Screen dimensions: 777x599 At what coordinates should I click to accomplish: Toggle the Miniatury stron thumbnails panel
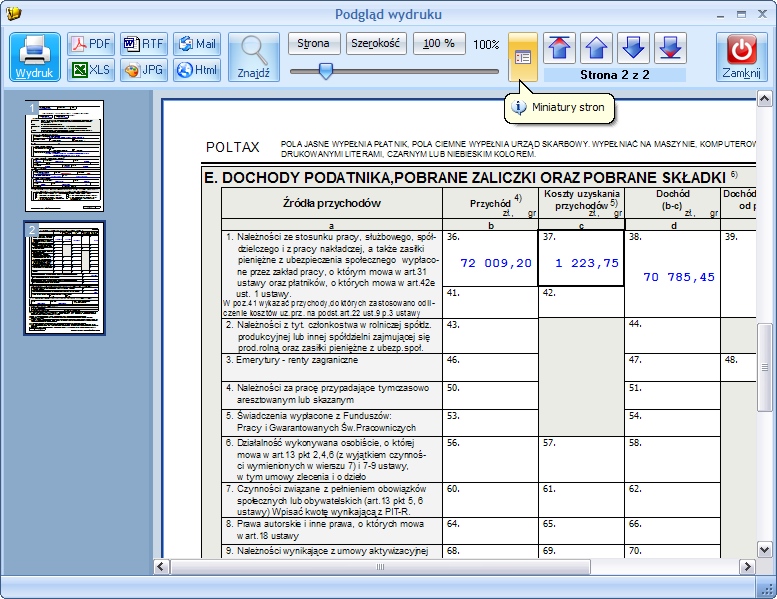tap(523, 57)
